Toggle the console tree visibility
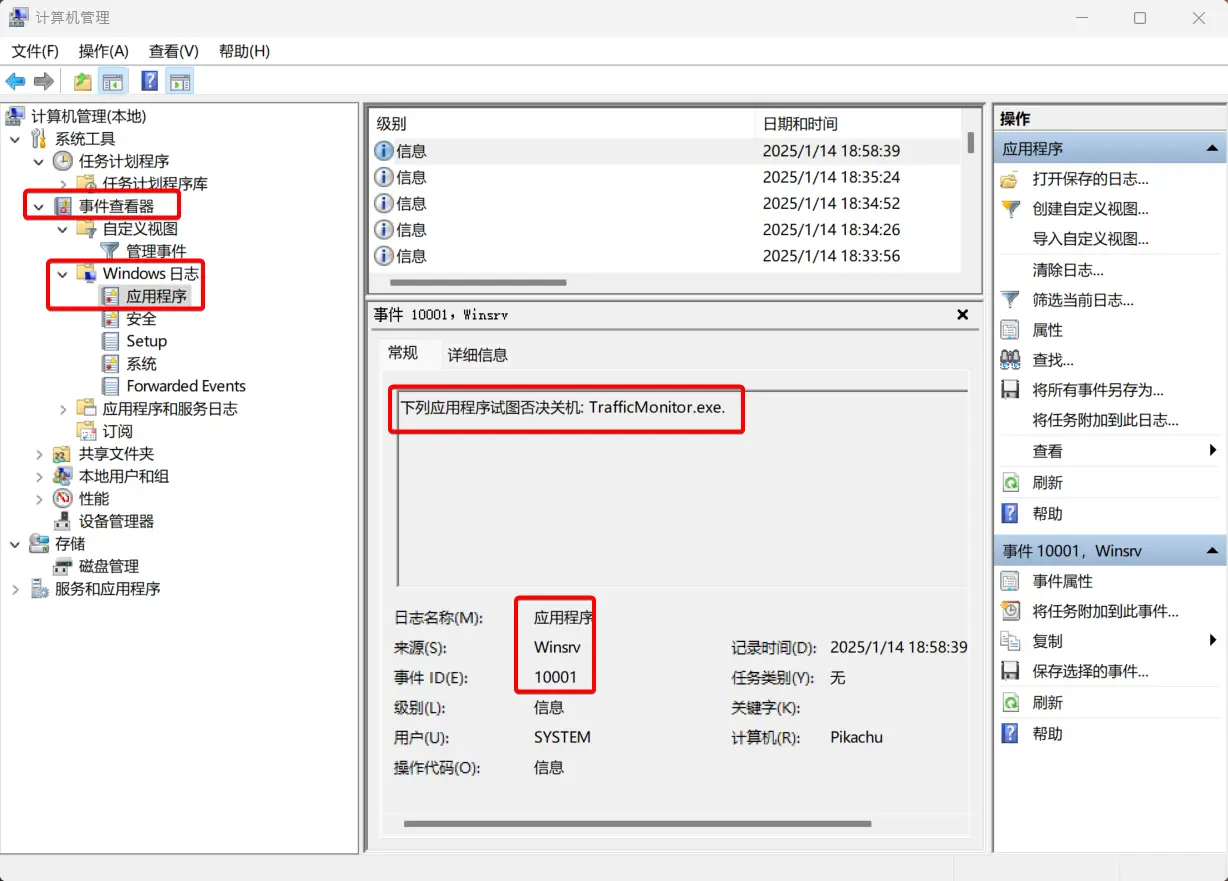 click(x=114, y=81)
